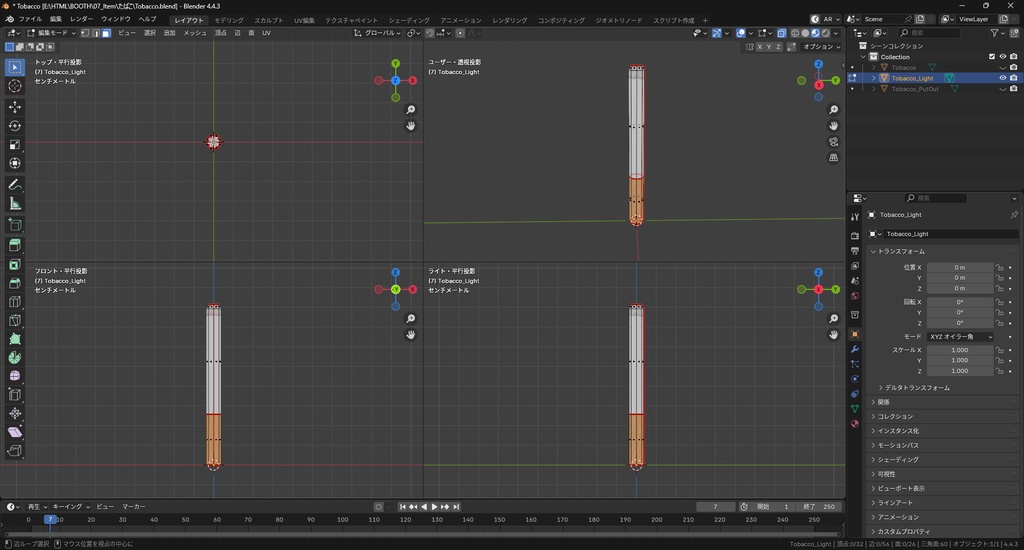Click the スケール Z value field
The height and width of the screenshot is (550, 1024).
[960, 371]
